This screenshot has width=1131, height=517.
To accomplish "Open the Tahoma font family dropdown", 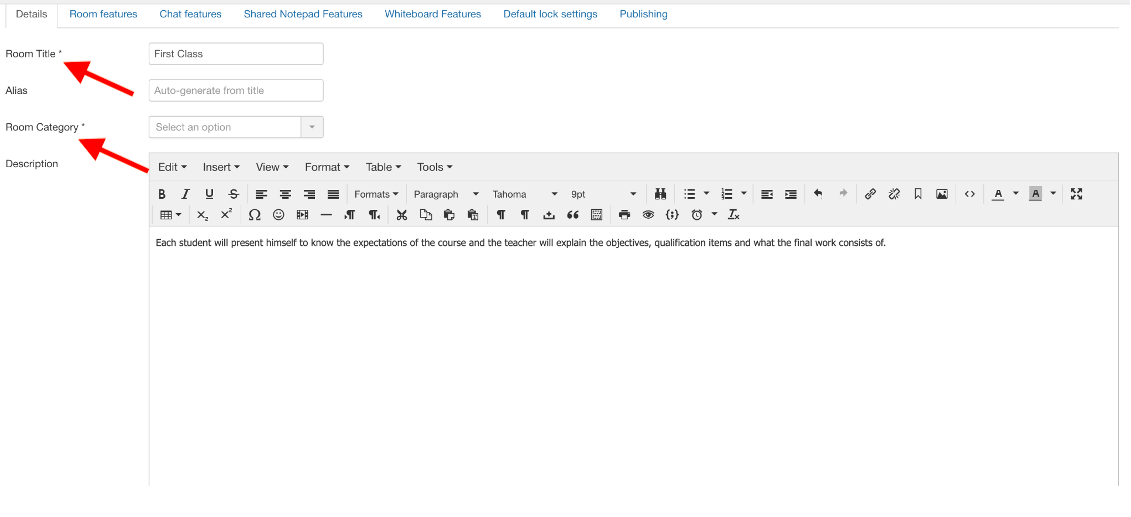I will point(524,194).
